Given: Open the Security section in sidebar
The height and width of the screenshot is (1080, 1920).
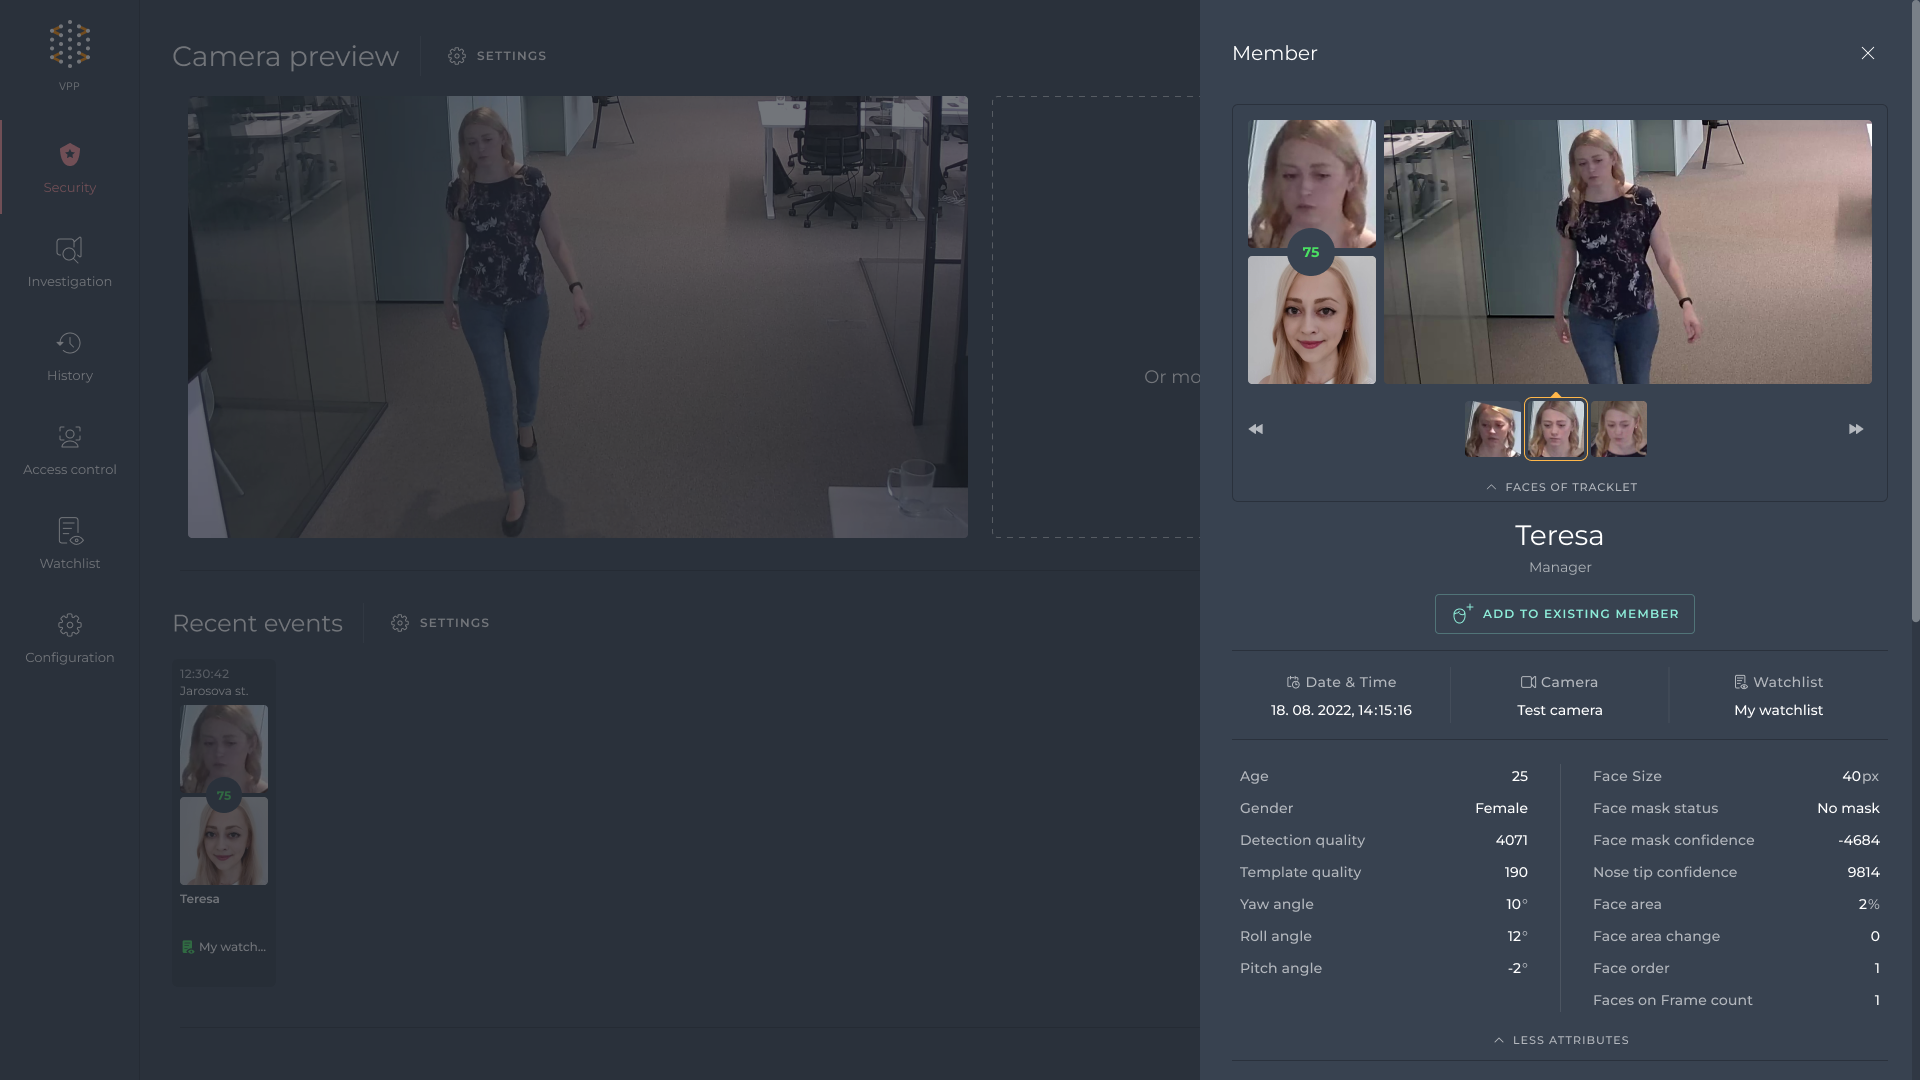Looking at the screenshot, I should coord(69,168).
